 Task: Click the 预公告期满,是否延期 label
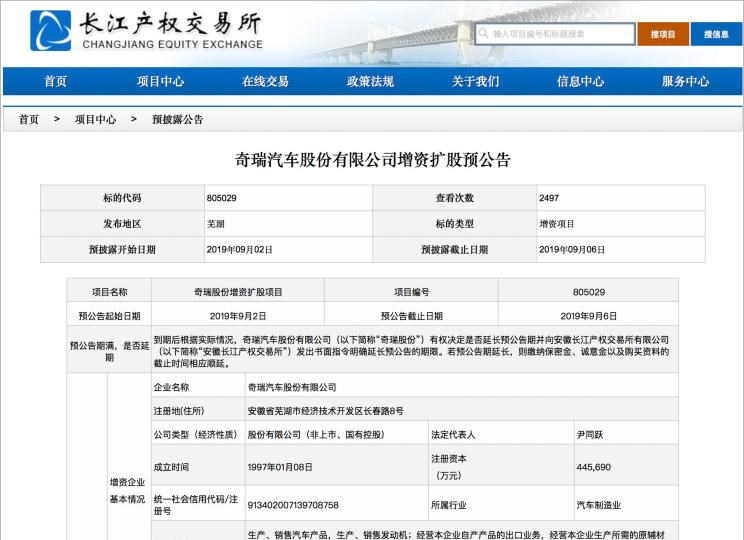[109, 351]
